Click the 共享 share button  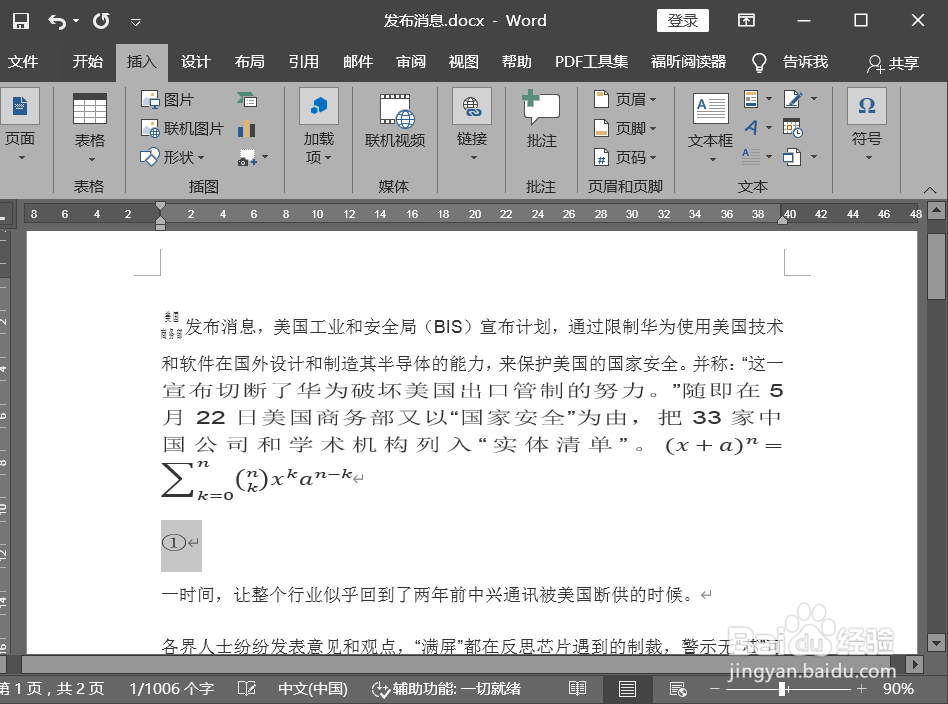coord(893,63)
